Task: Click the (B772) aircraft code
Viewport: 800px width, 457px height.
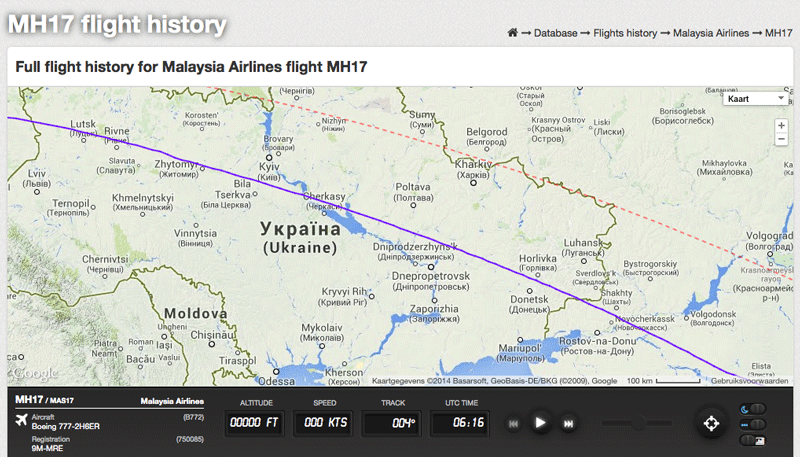Action: (194, 417)
